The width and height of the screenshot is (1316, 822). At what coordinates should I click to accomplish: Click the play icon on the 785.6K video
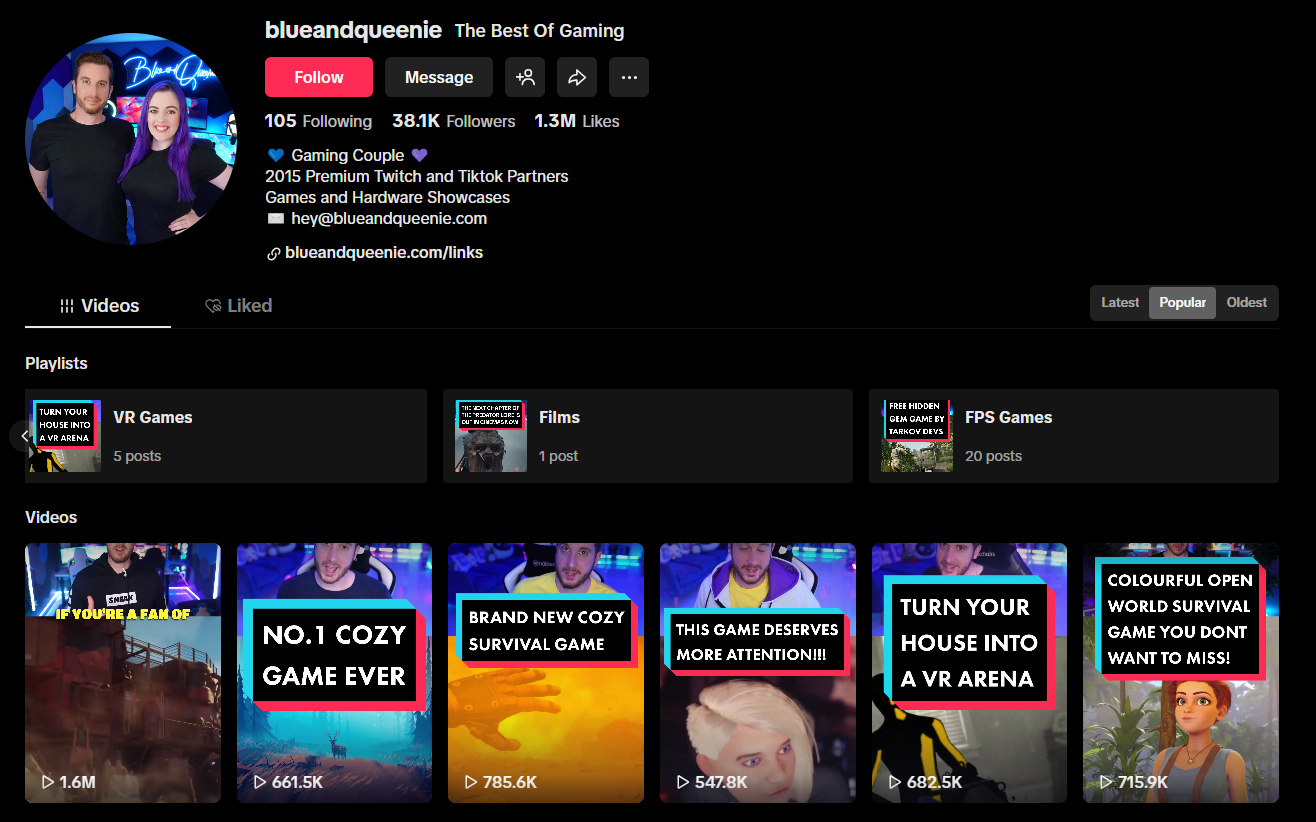pos(470,782)
